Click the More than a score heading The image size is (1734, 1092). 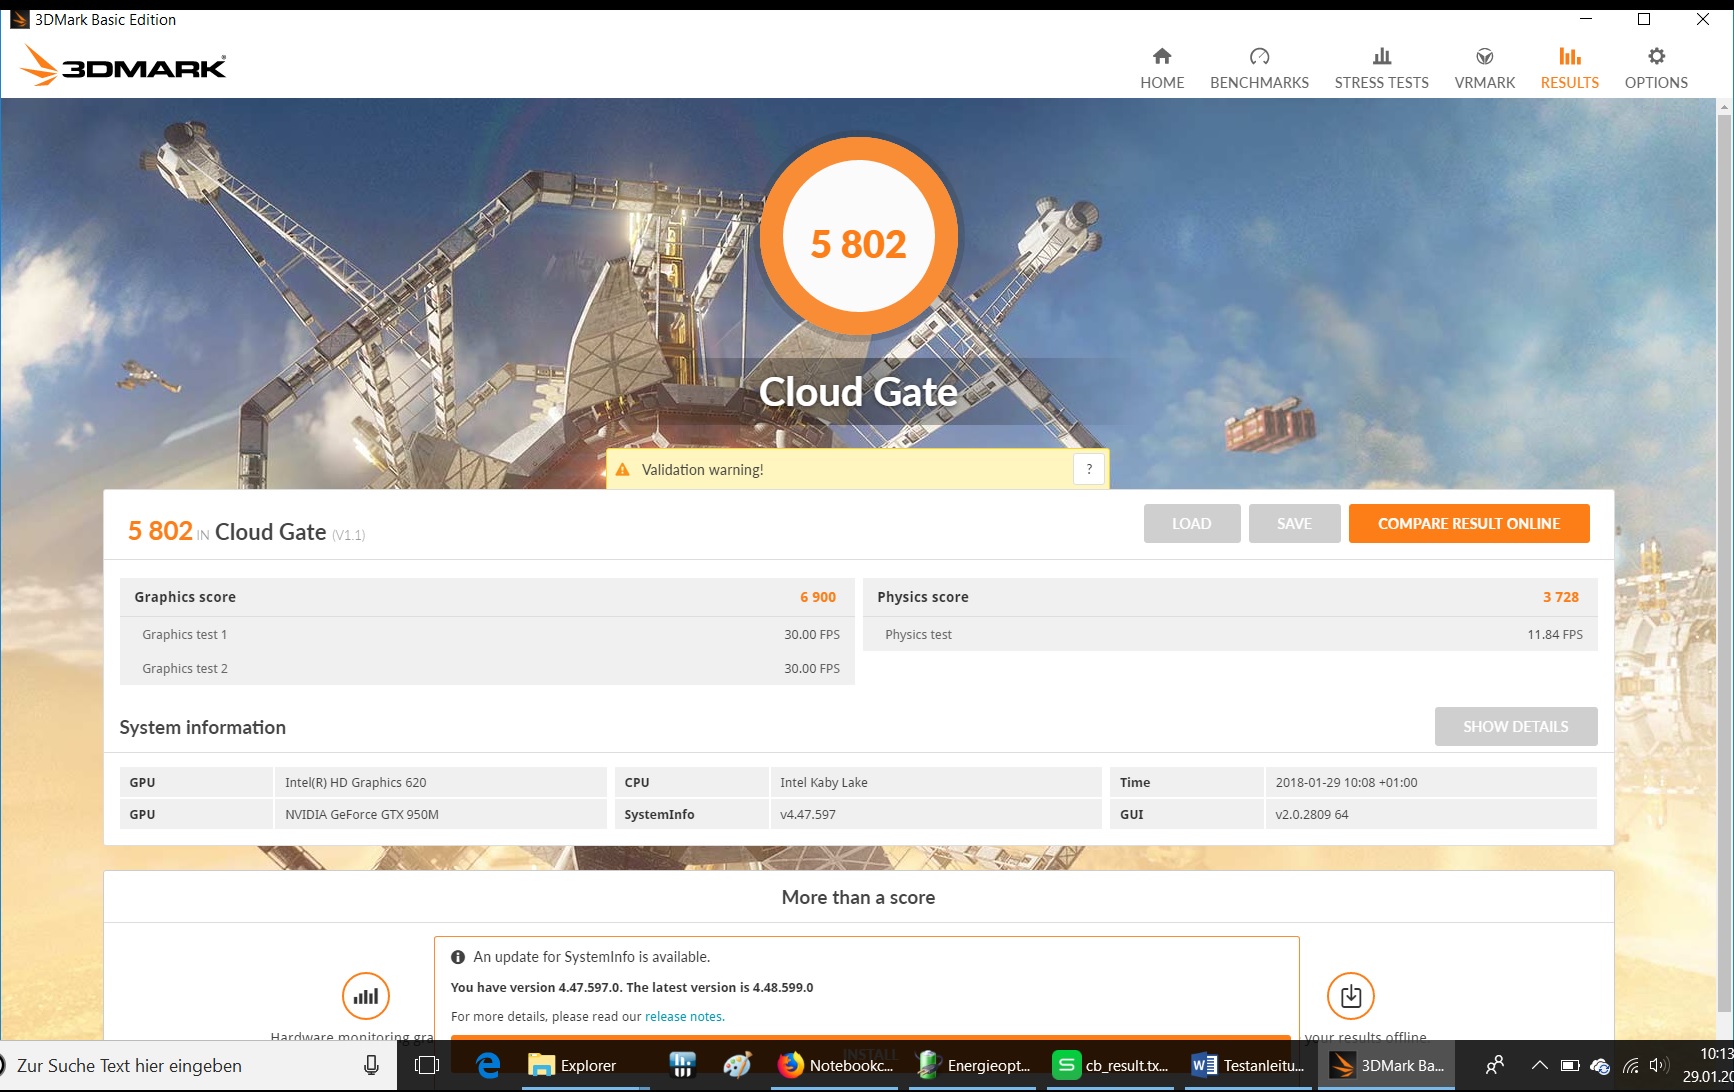859,898
